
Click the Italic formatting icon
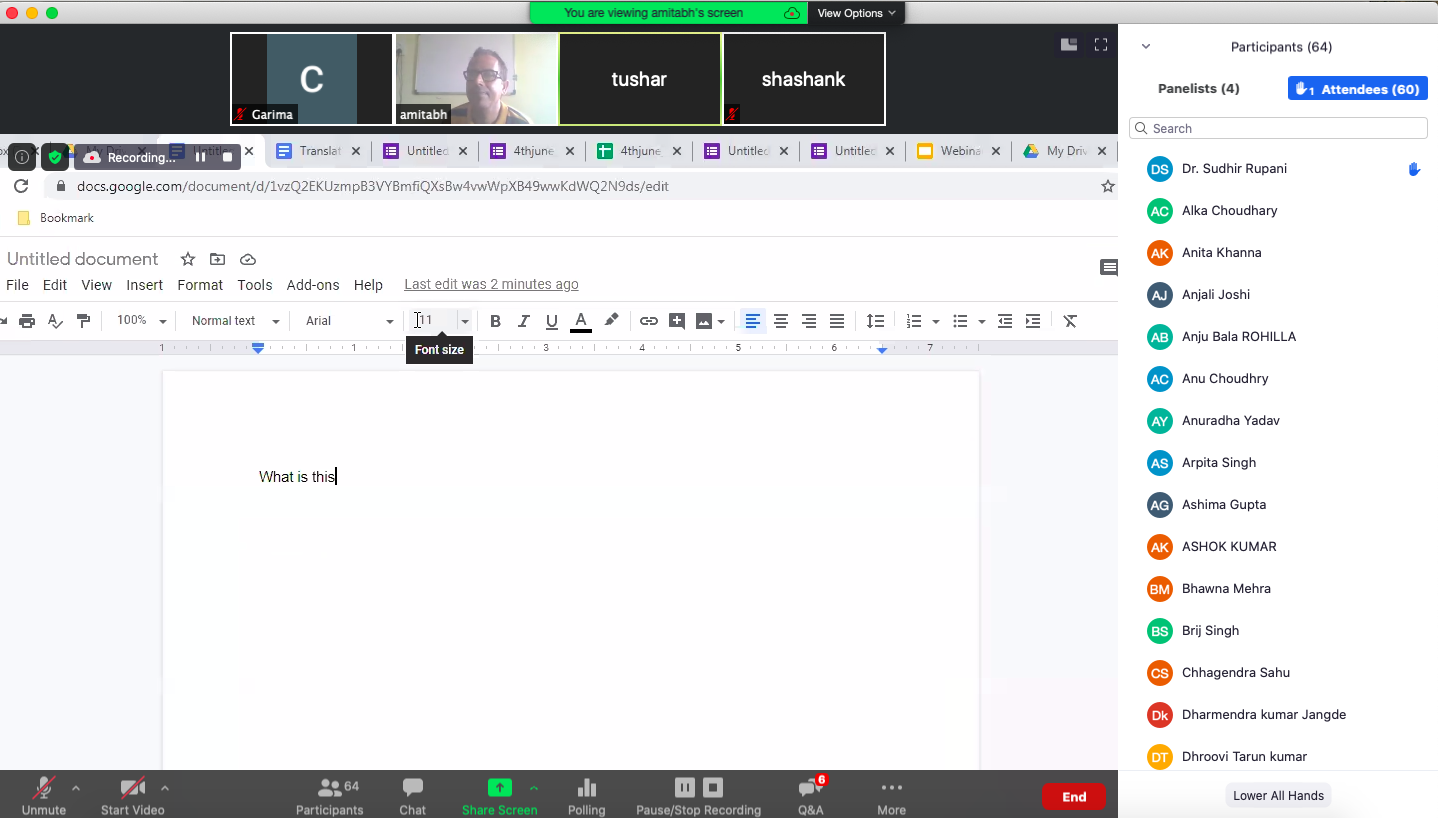tap(523, 321)
